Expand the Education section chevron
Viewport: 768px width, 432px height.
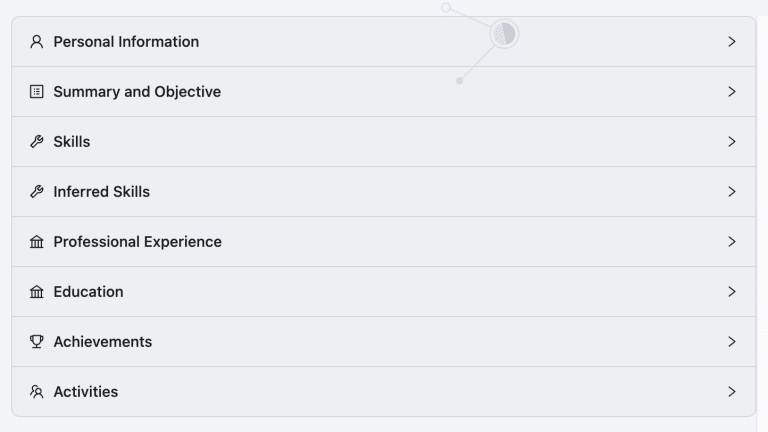[x=732, y=291]
